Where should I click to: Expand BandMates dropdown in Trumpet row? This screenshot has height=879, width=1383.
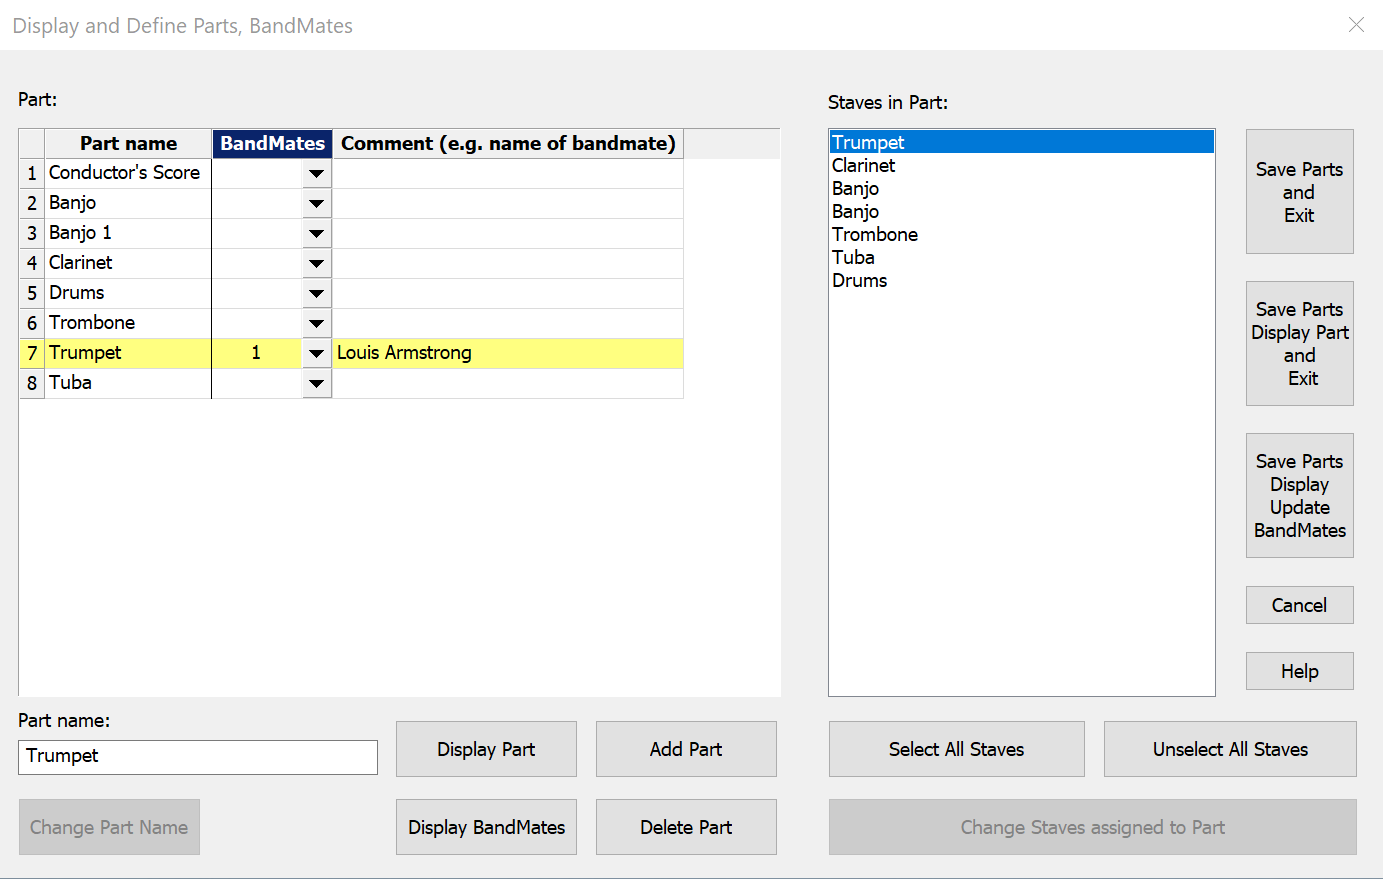[316, 353]
